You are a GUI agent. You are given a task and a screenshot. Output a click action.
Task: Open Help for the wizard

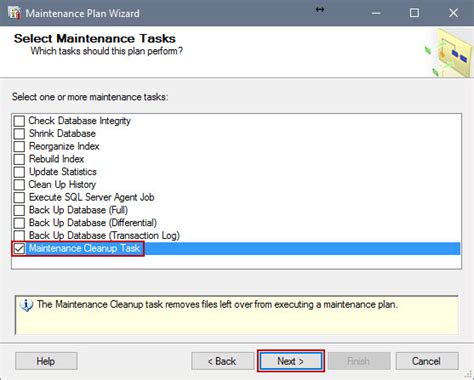tap(46, 361)
